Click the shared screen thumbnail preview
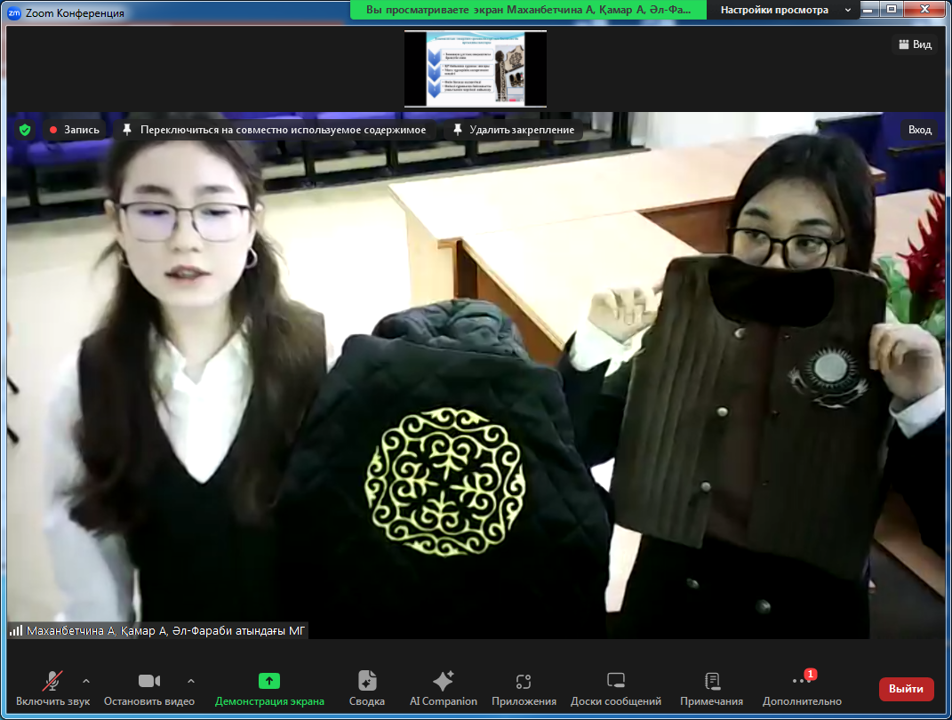Image resolution: width=952 pixels, height=720 pixels. coord(475,68)
